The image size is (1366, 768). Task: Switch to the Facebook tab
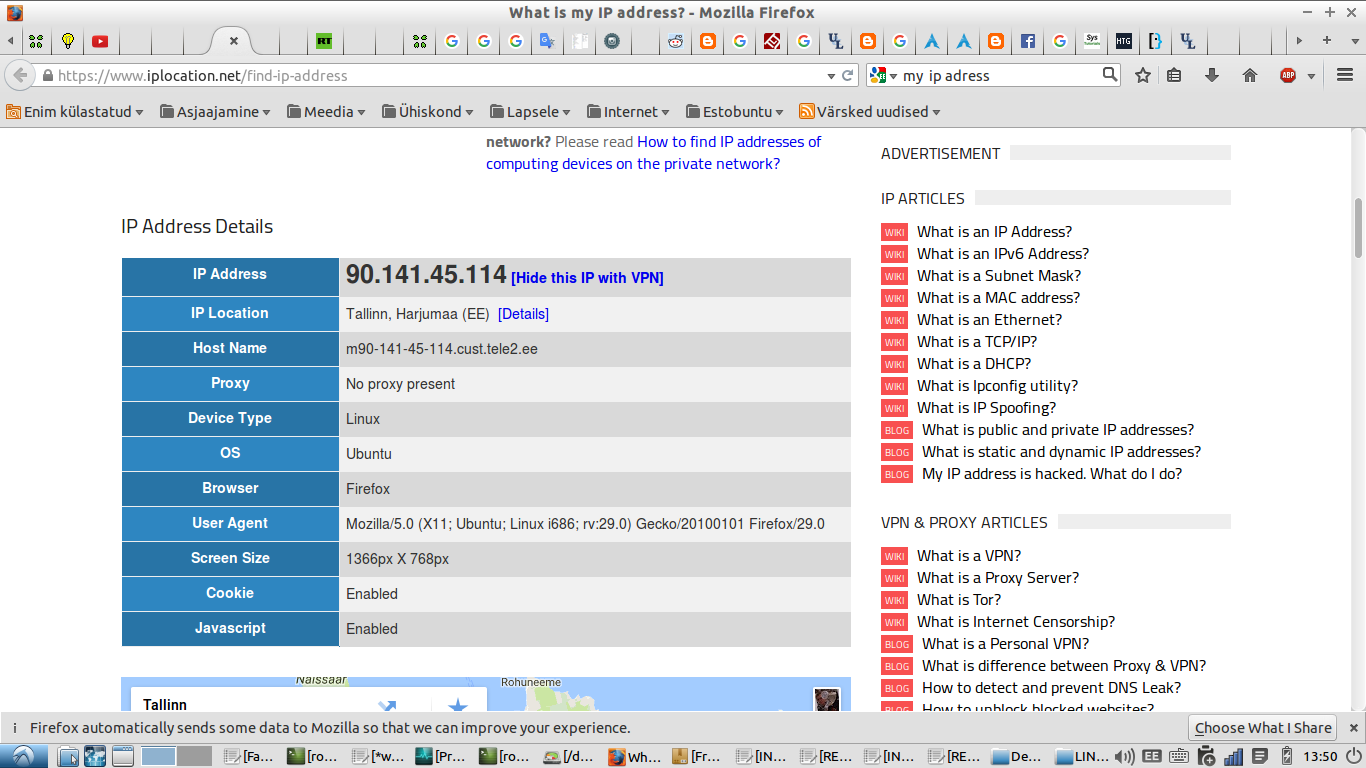[x=1028, y=41]
